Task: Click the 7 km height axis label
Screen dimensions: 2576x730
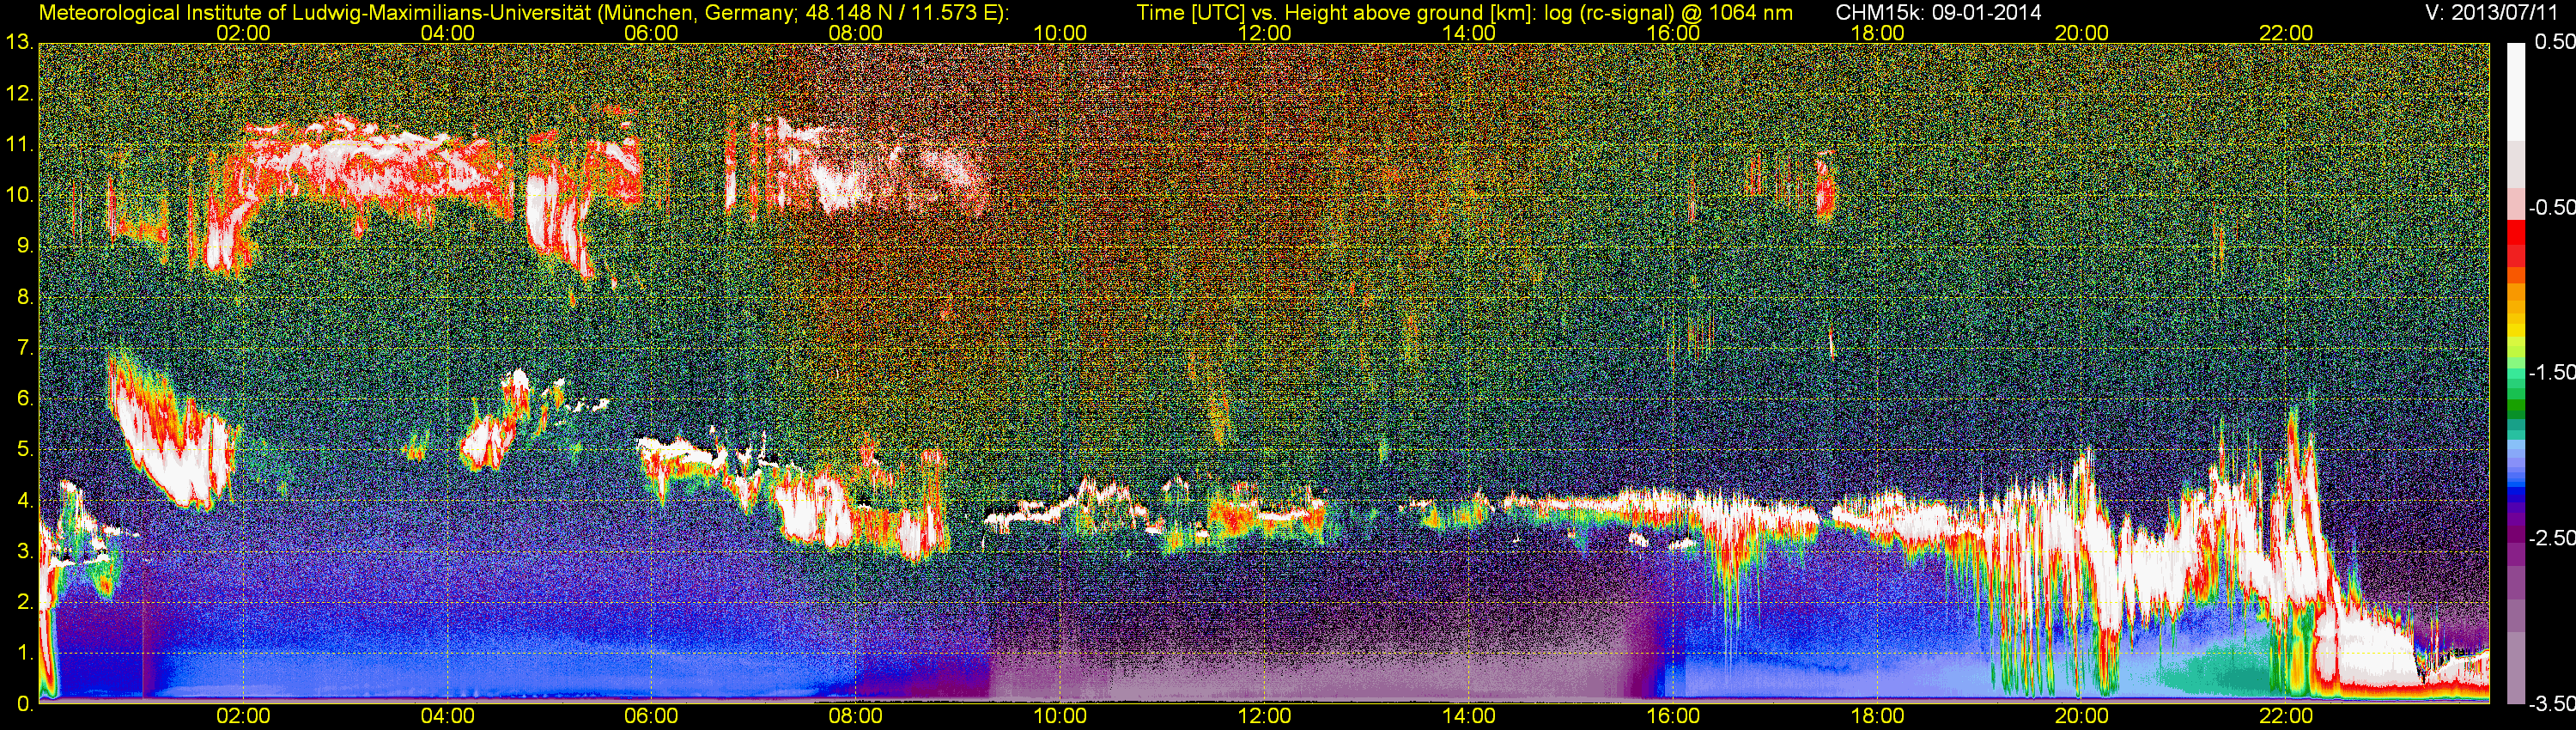Action: [x=24, y=348]
